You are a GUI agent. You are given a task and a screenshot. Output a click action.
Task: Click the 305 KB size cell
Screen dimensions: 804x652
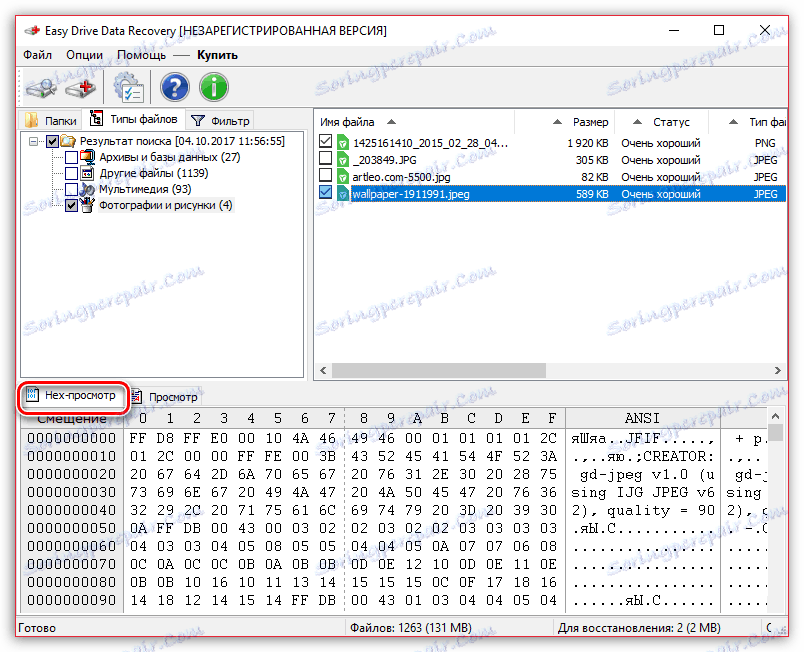pos(592,160)
